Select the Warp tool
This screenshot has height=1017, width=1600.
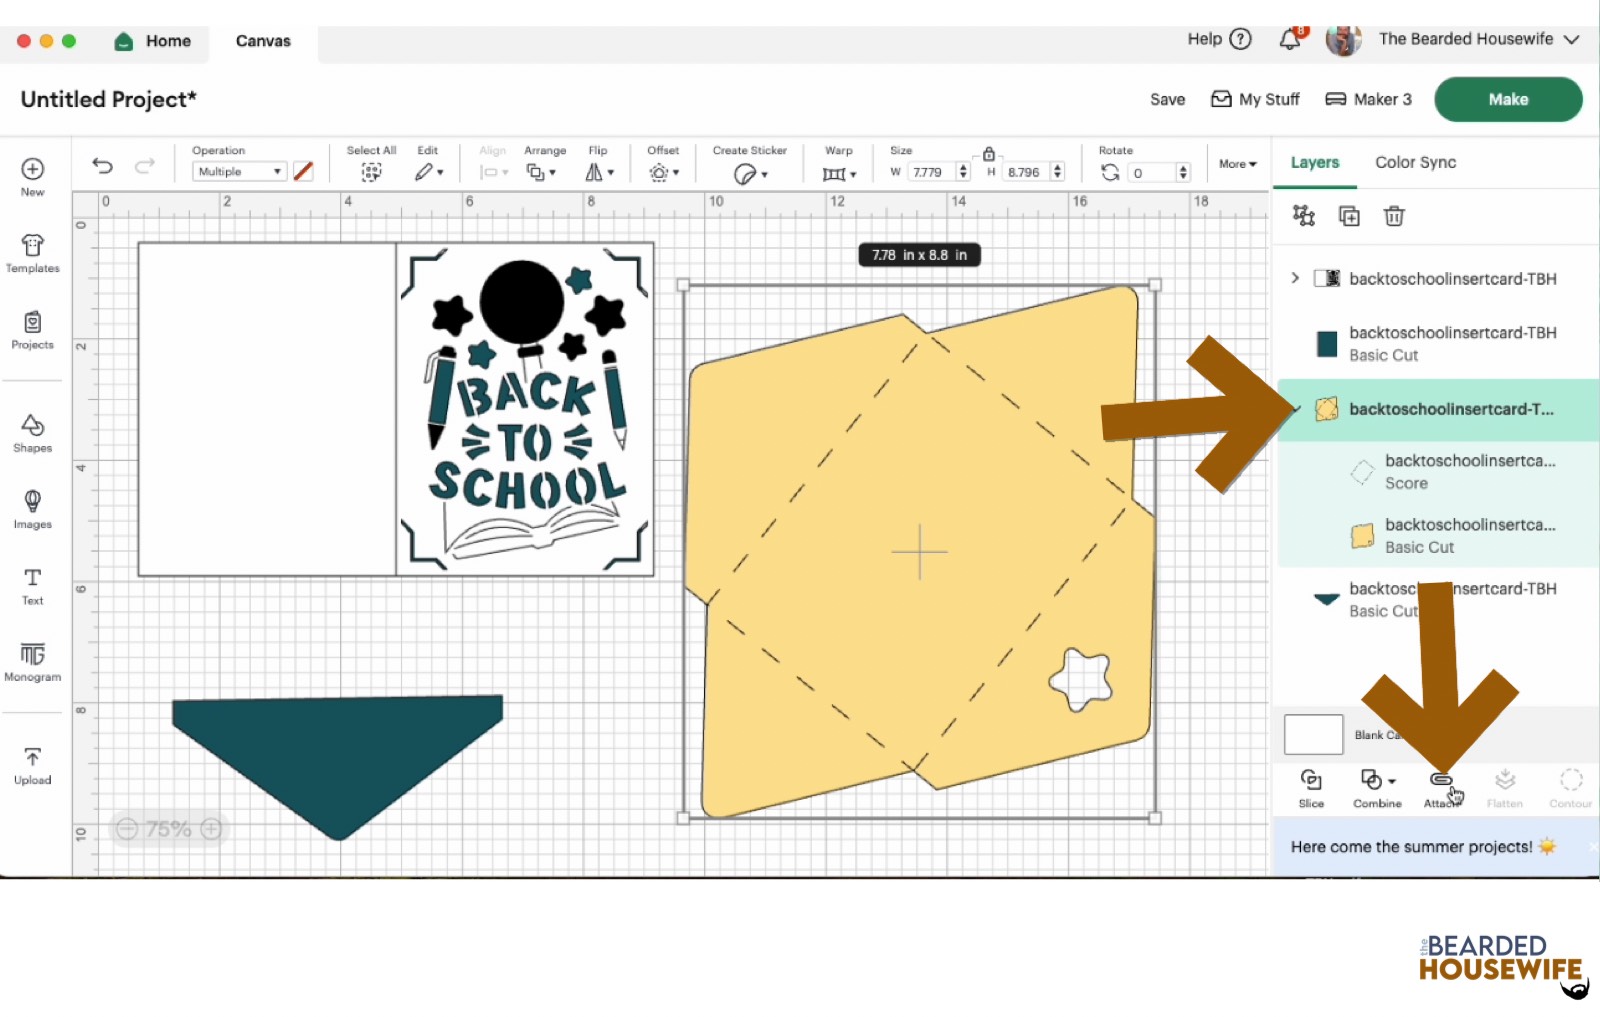[834, 172]
